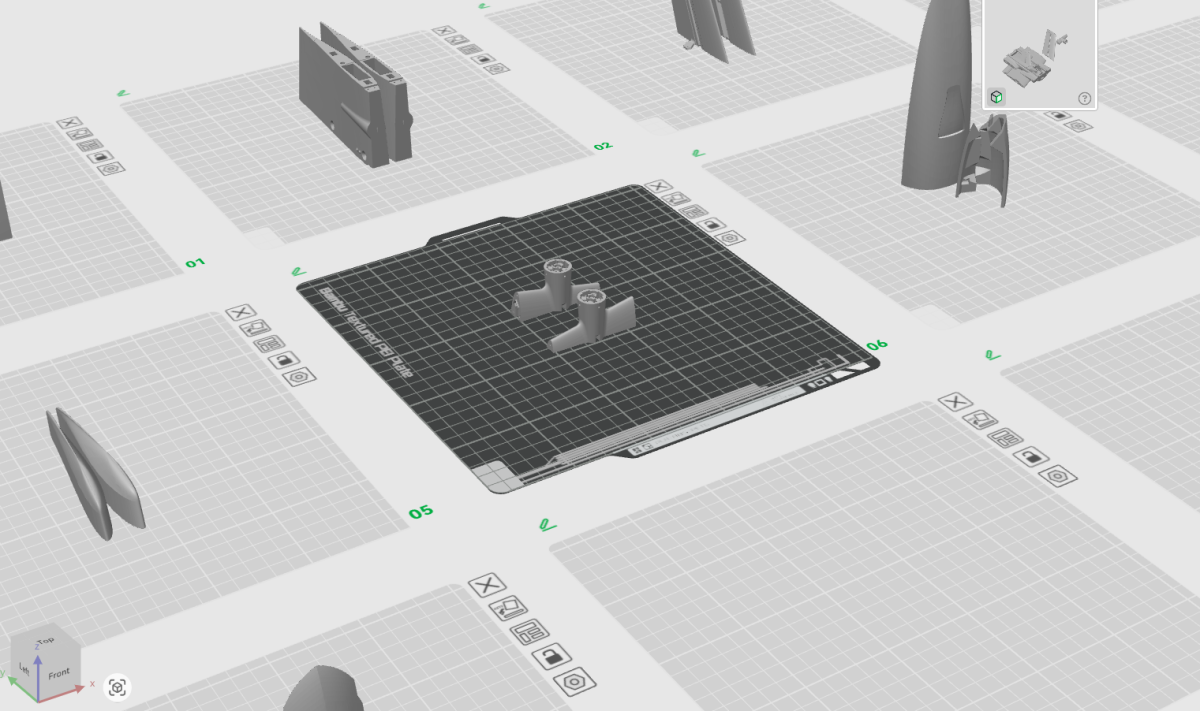
Task: Edit plate 06 name with green pencil
Action: tap(297, 271)
